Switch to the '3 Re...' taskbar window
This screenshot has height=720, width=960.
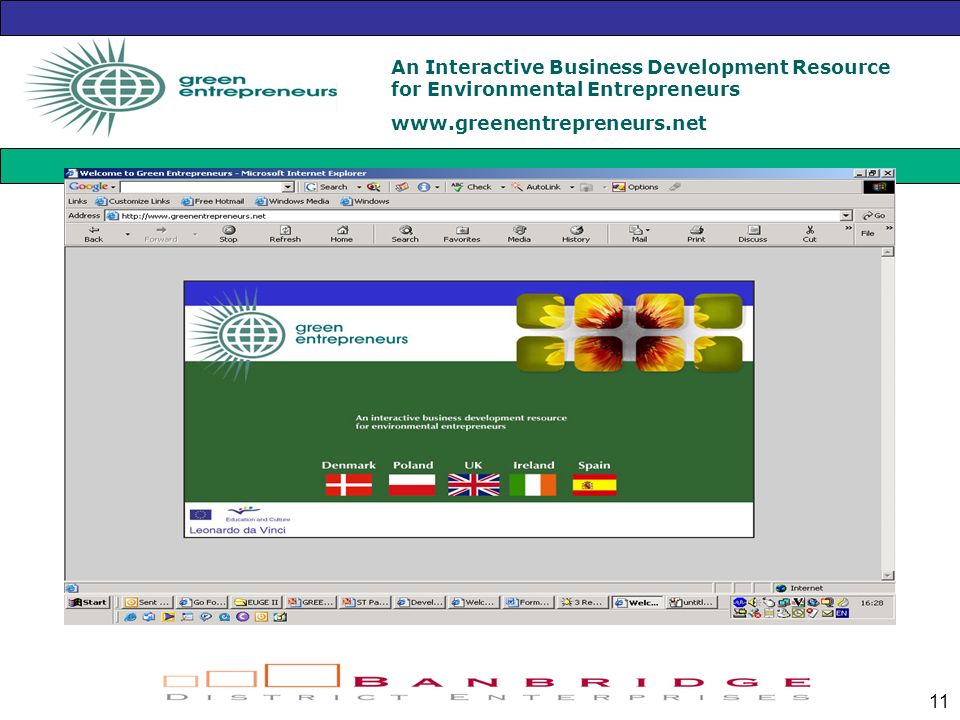(x=583, y=602)
